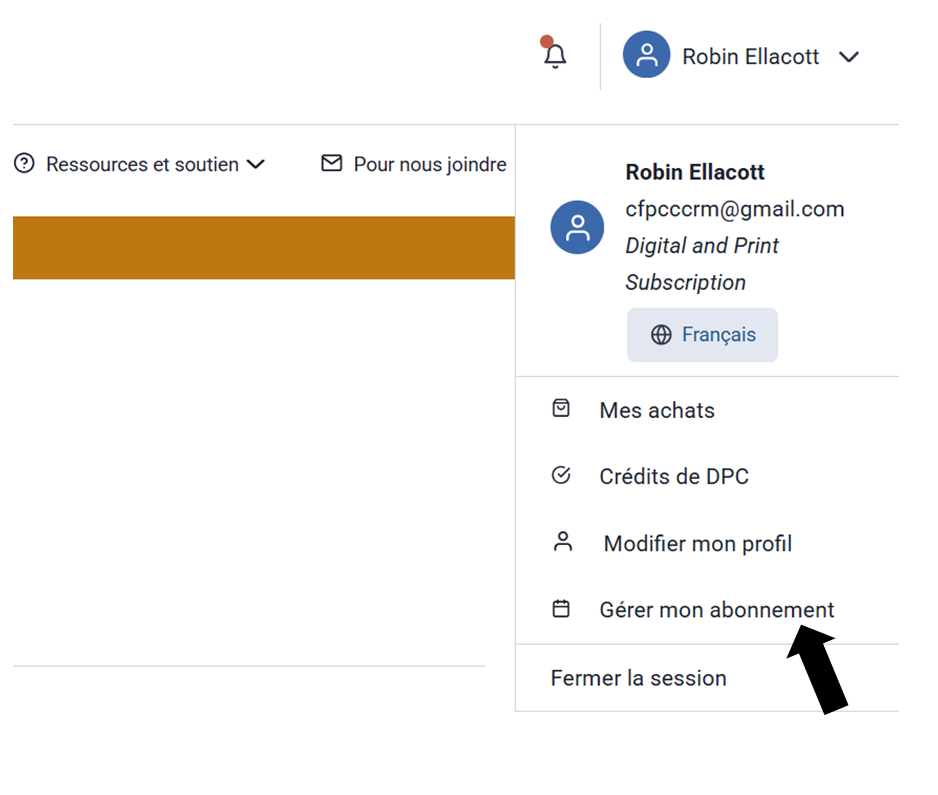Click the person icon beside Modifier mon profil
The width and height of the screenshot is (938, 795).
[x=563, y=542]
